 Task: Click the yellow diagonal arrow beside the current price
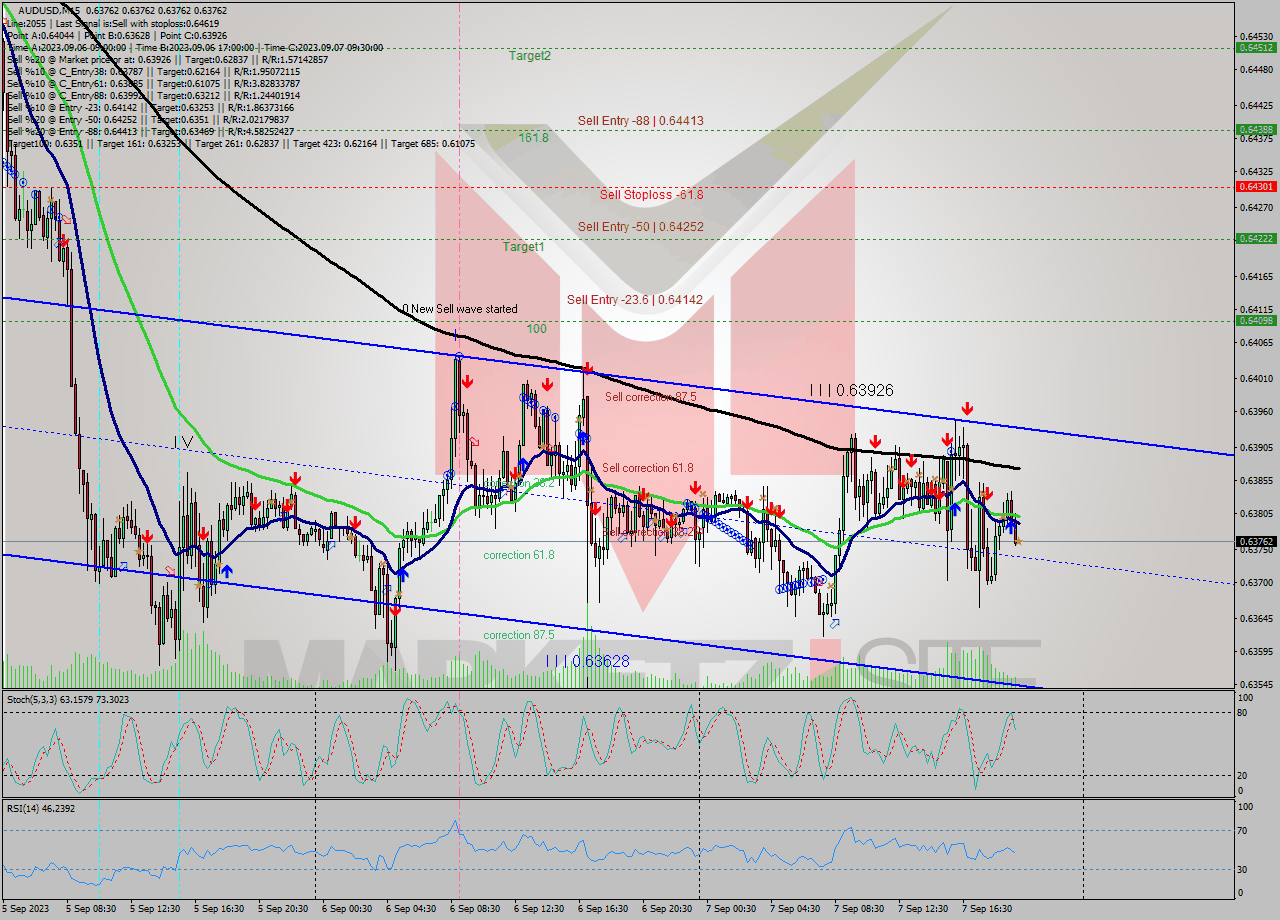[x=1018, y=541]
